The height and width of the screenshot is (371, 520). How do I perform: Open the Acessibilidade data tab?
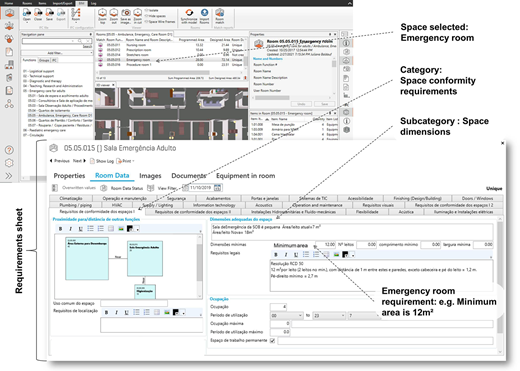tap(360, 198)
